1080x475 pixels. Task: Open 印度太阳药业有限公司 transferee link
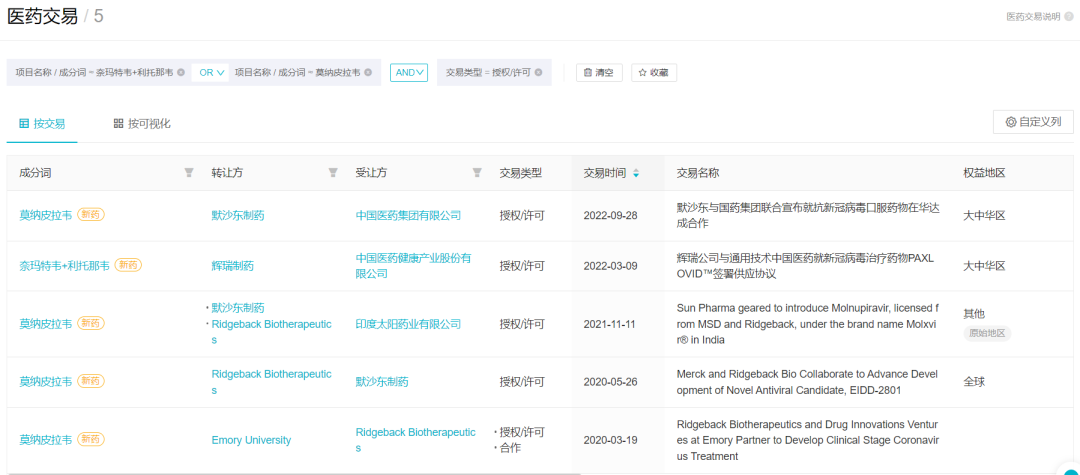(408, 324)
